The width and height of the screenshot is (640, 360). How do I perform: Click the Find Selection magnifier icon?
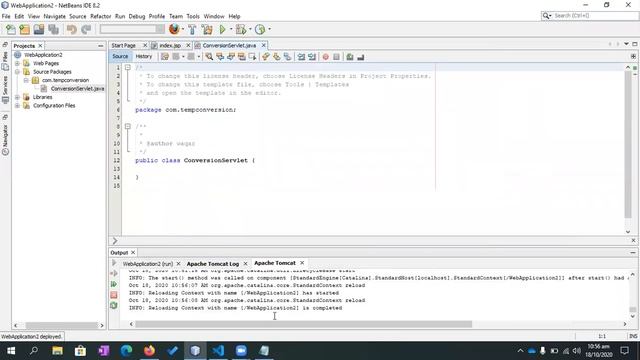coord(209,57)
